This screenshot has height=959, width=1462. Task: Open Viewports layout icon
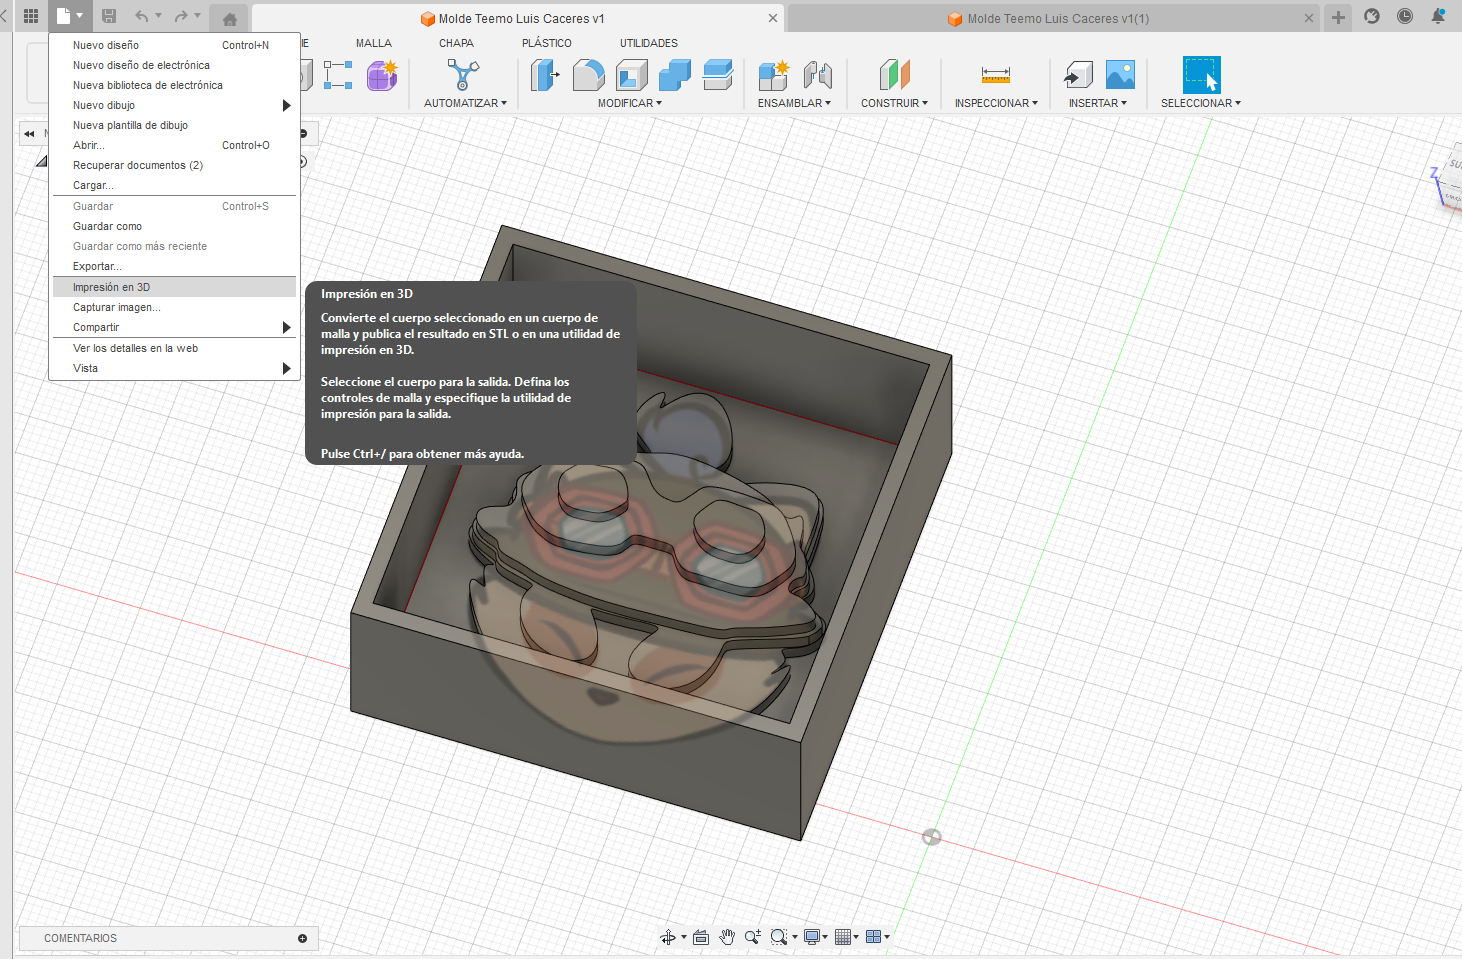(874, 937)
